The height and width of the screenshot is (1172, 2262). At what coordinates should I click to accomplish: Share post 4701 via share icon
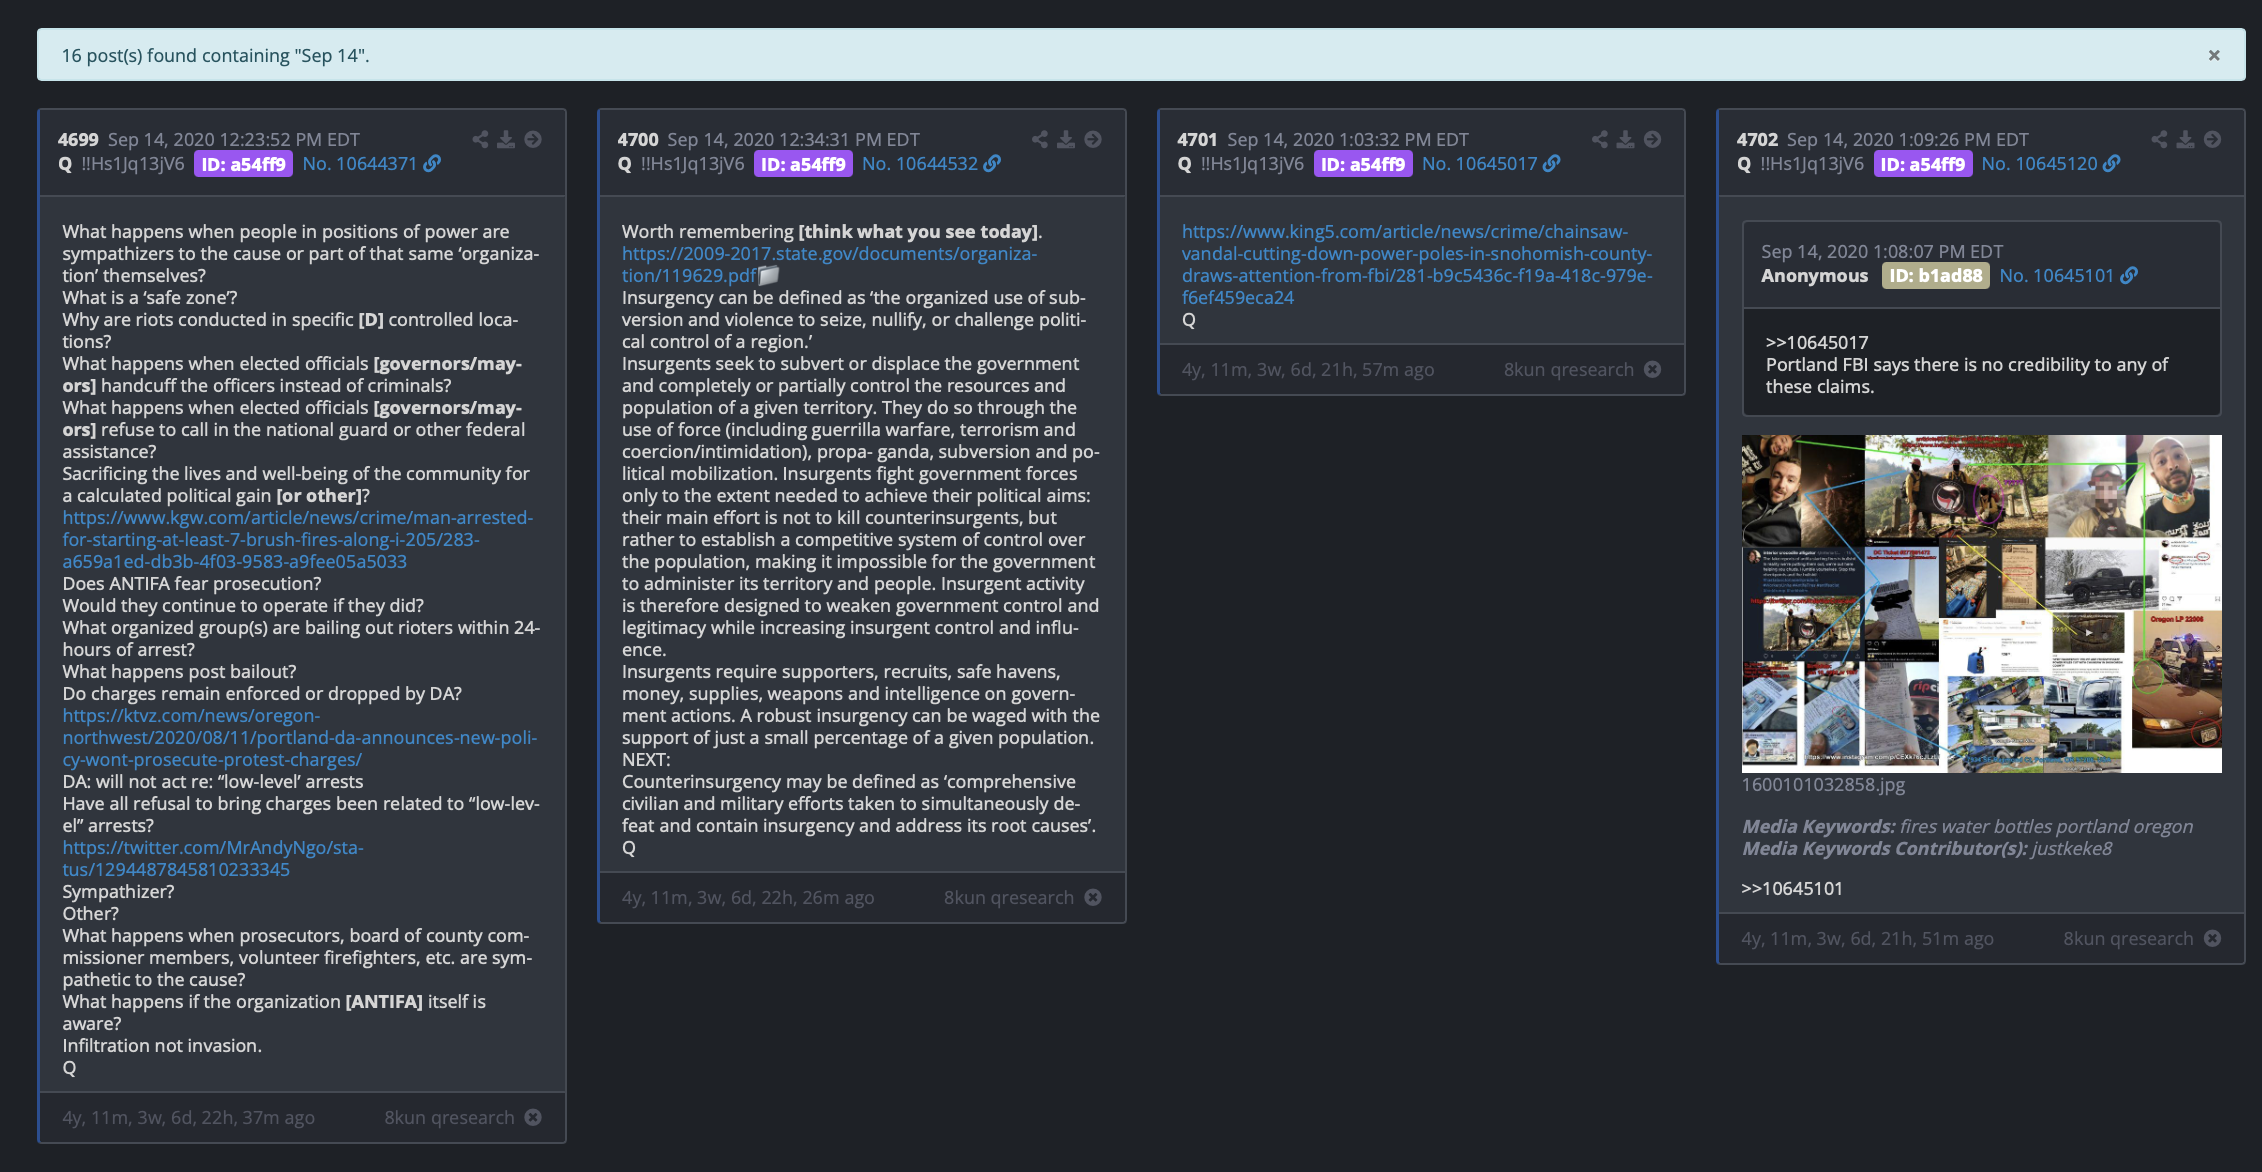[x=1600, y=140]
